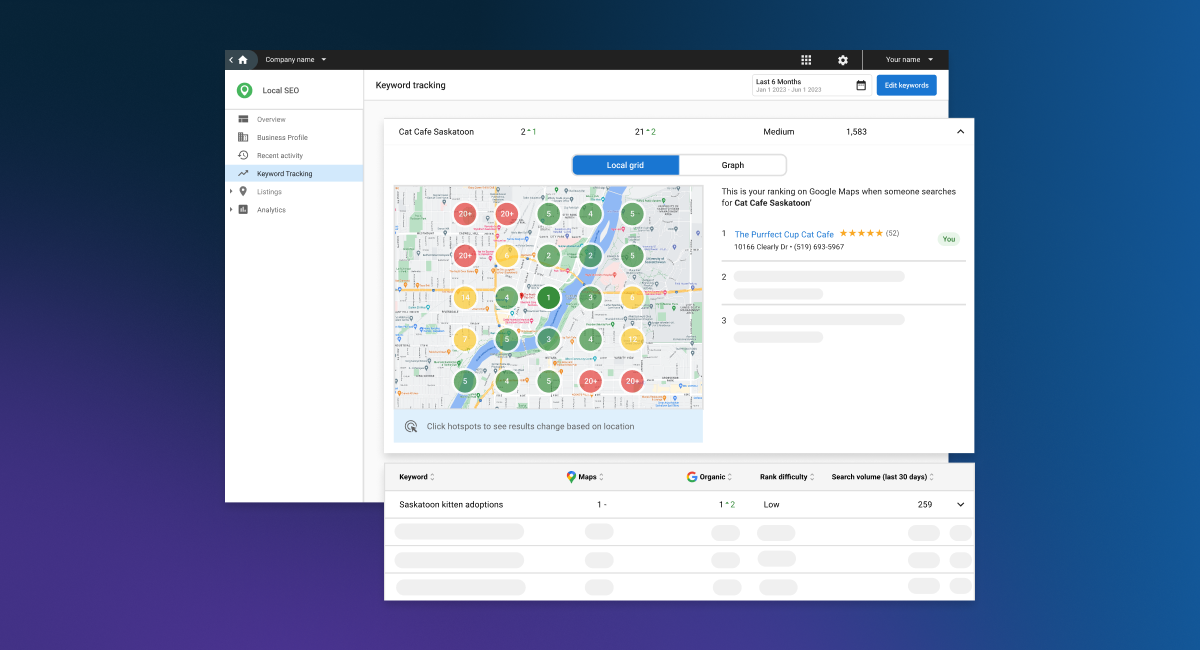Click the Keyword Tracking trend icon
1200x650 pixels.
(243, 173)
